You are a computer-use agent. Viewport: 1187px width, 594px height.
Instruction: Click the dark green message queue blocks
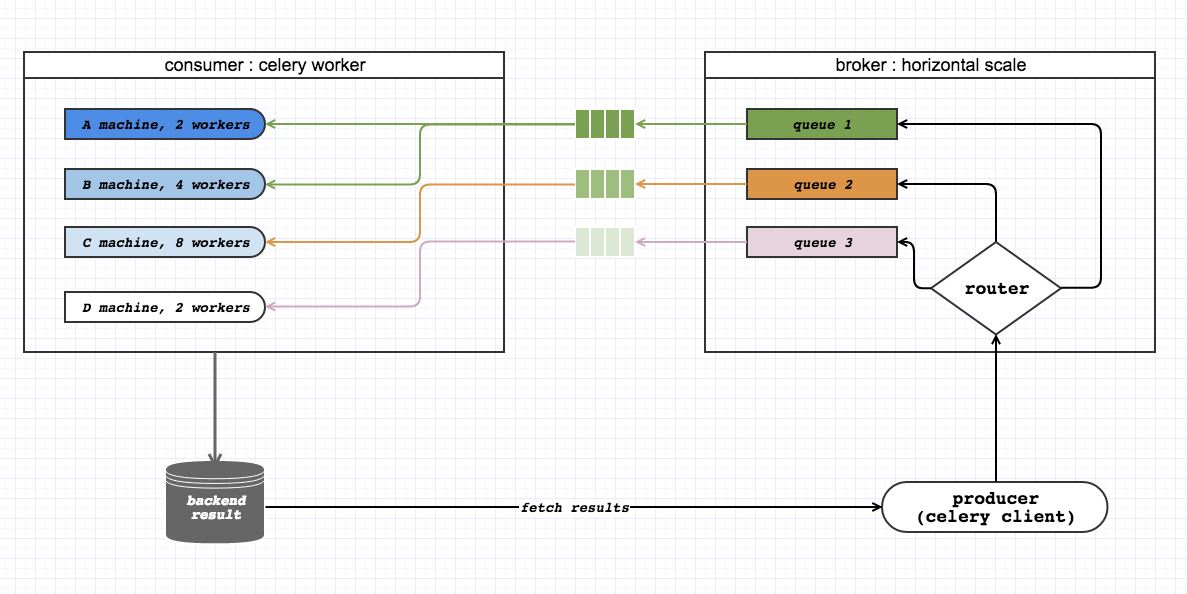(605, 124)
